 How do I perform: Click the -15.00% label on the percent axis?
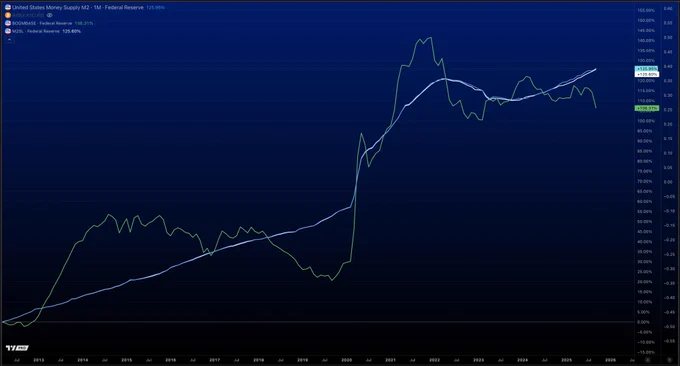tap(646, 353)
